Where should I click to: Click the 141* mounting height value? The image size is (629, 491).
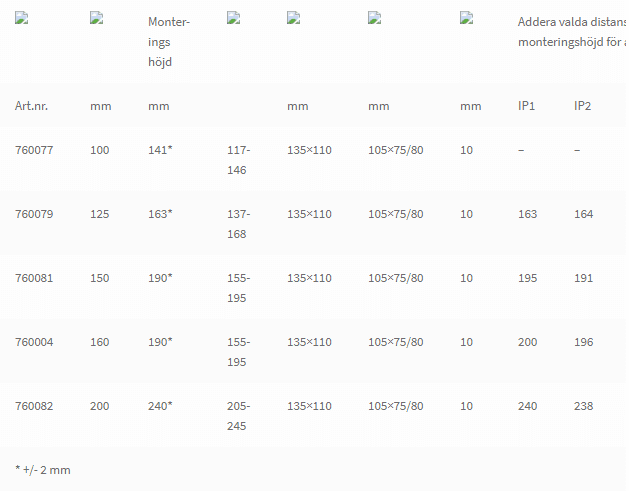tap(160, 150)
